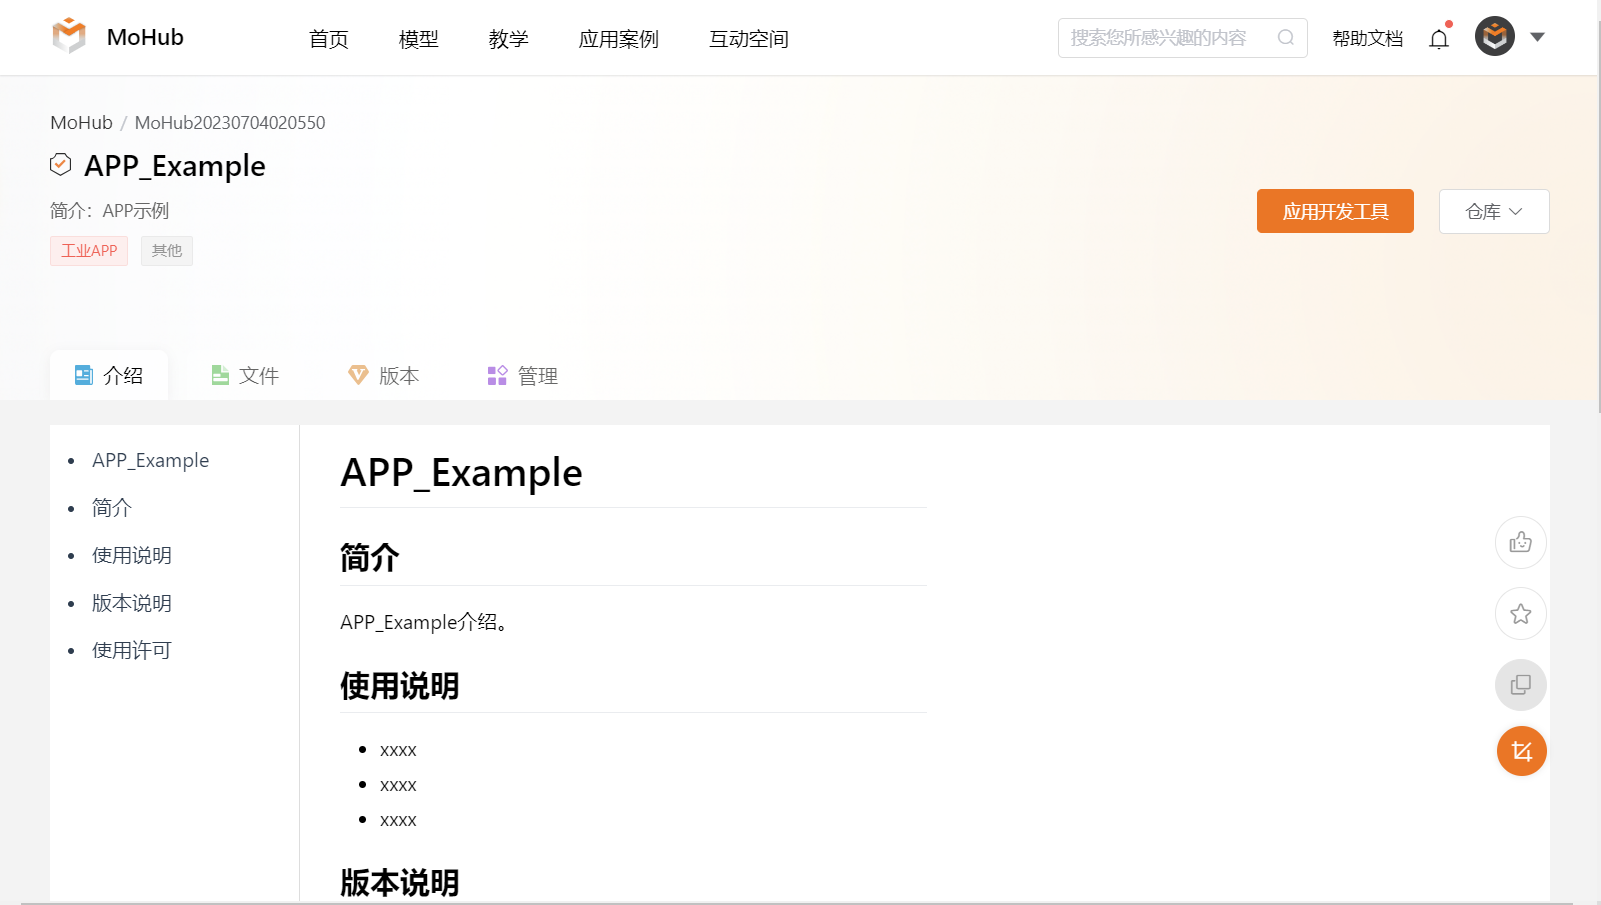Jump to 使用说明 in the outline
The width and height of the screenshot is (1601, 905).
click(132, 555)
